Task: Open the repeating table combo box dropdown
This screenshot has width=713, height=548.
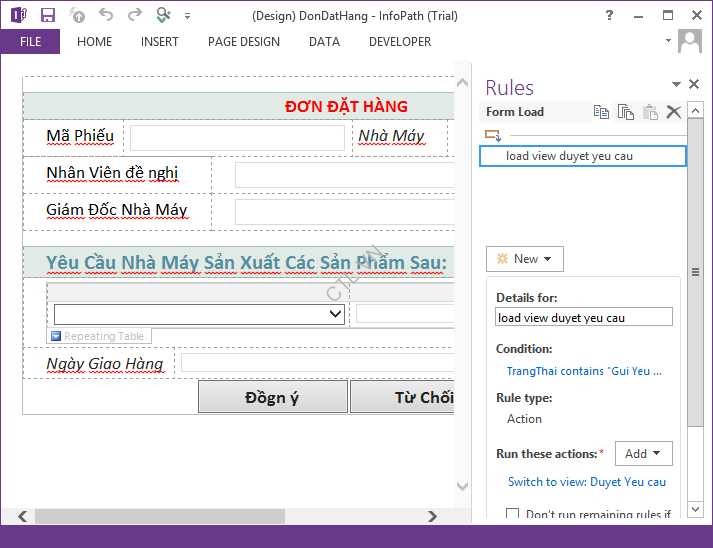Action: [336, 314]
